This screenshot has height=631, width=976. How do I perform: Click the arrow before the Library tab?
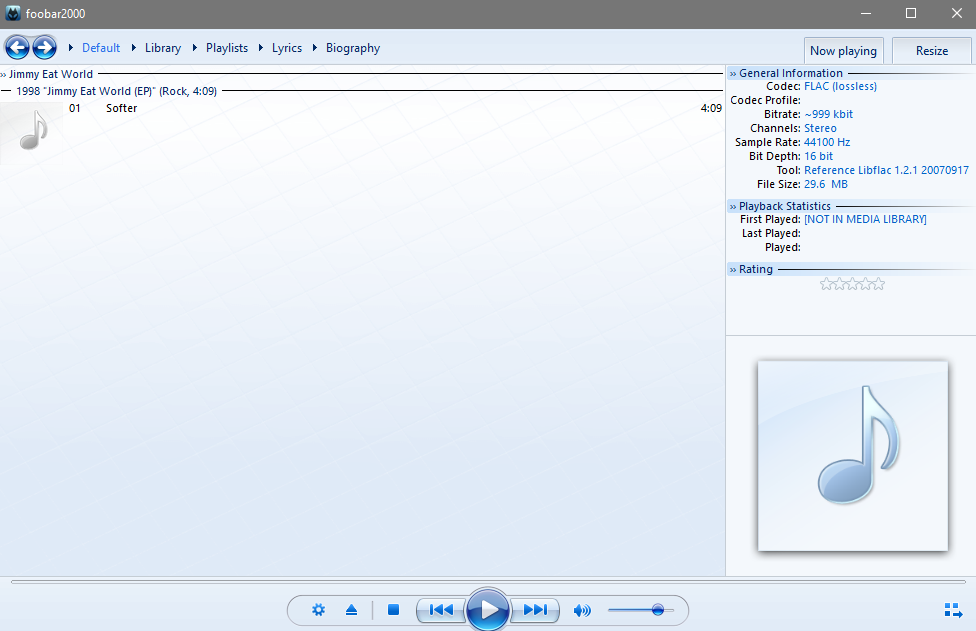(134, 47)
